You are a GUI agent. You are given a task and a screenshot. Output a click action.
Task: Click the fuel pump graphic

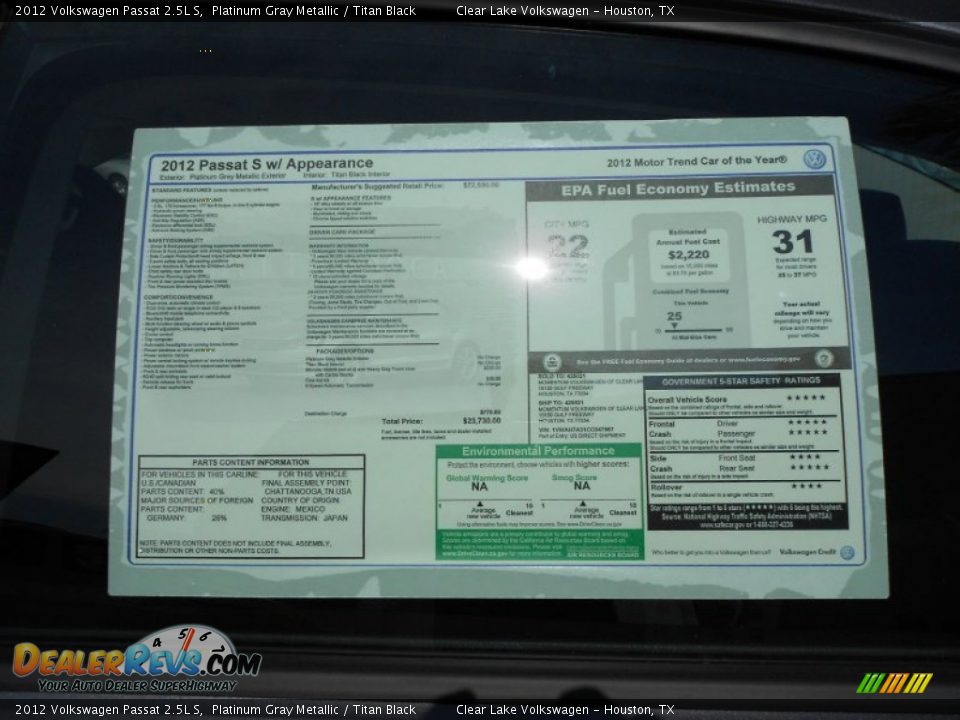pyautogui.click(x=678, y=280)
